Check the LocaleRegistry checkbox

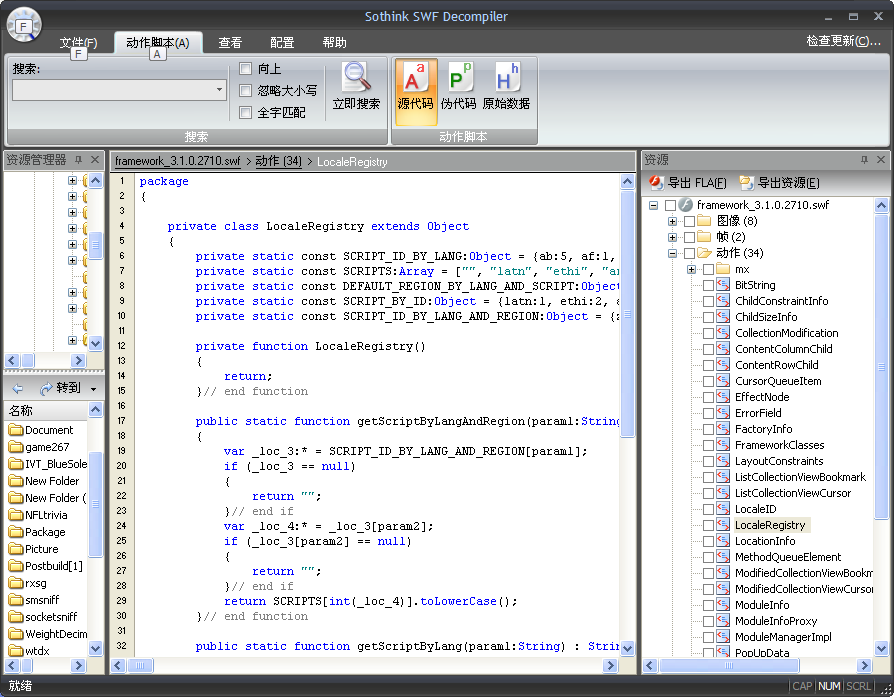coord(708,525)
